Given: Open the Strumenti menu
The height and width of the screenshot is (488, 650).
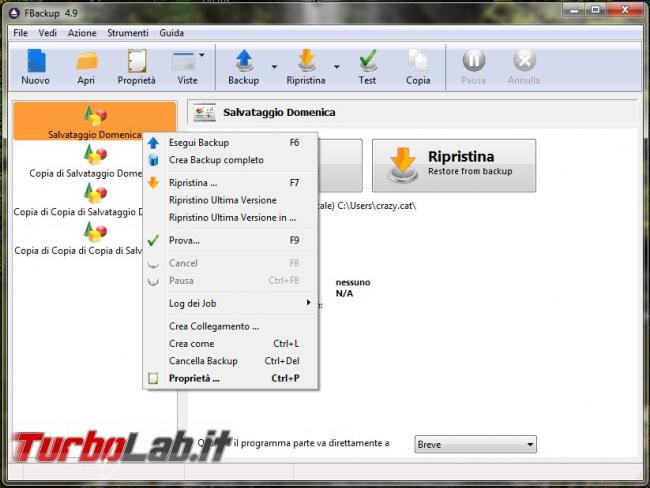Looking at the screenshot, I should (128, 33).
